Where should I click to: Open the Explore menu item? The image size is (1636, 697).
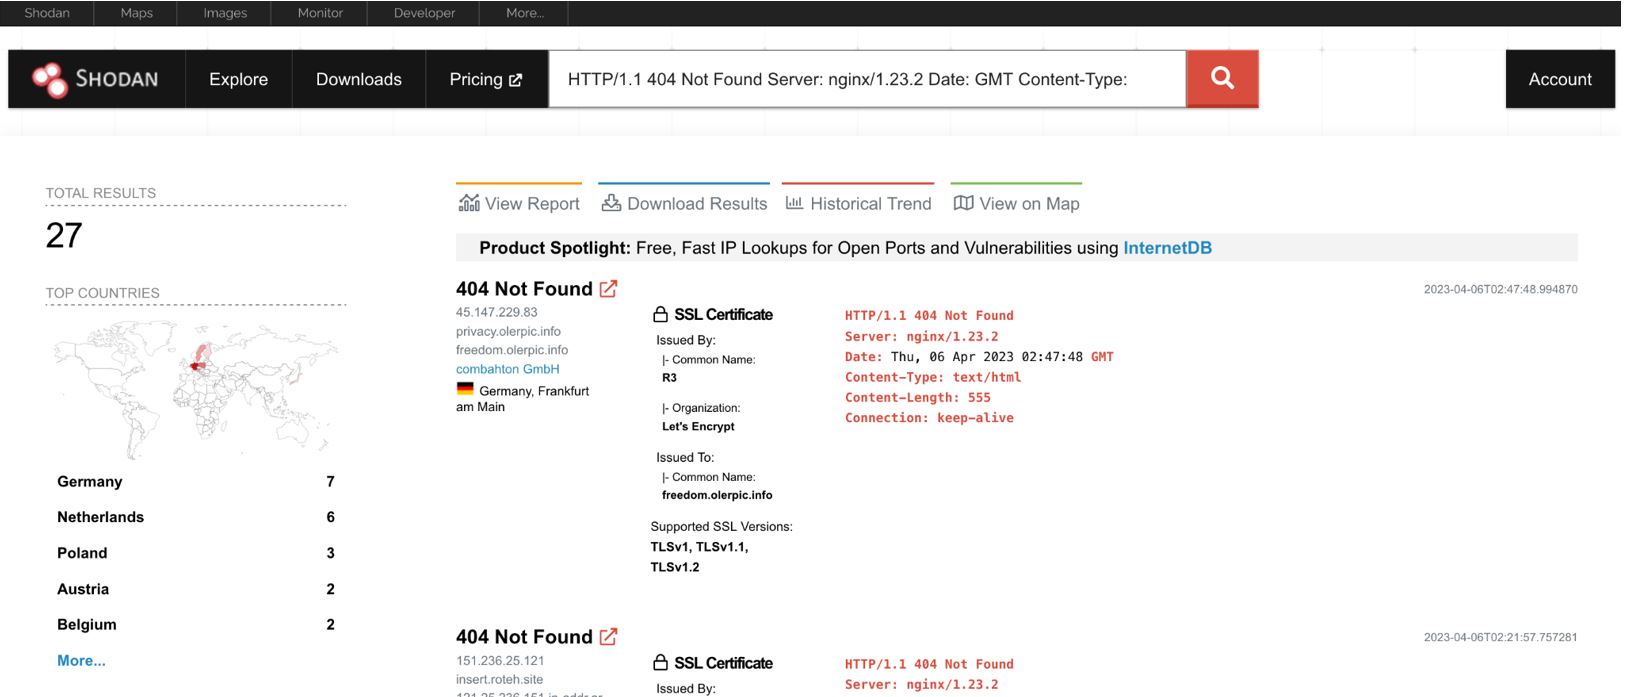[238, 79]
